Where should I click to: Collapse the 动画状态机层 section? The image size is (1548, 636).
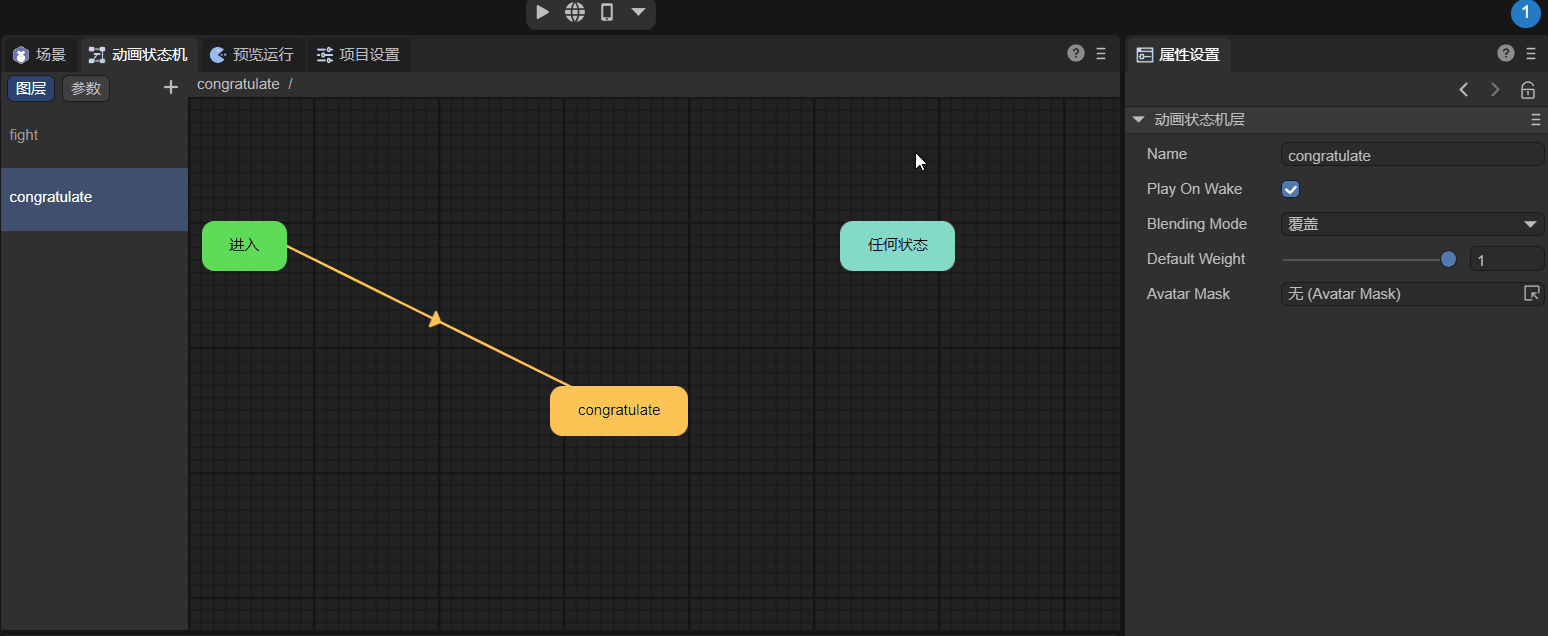point(1138,120)
